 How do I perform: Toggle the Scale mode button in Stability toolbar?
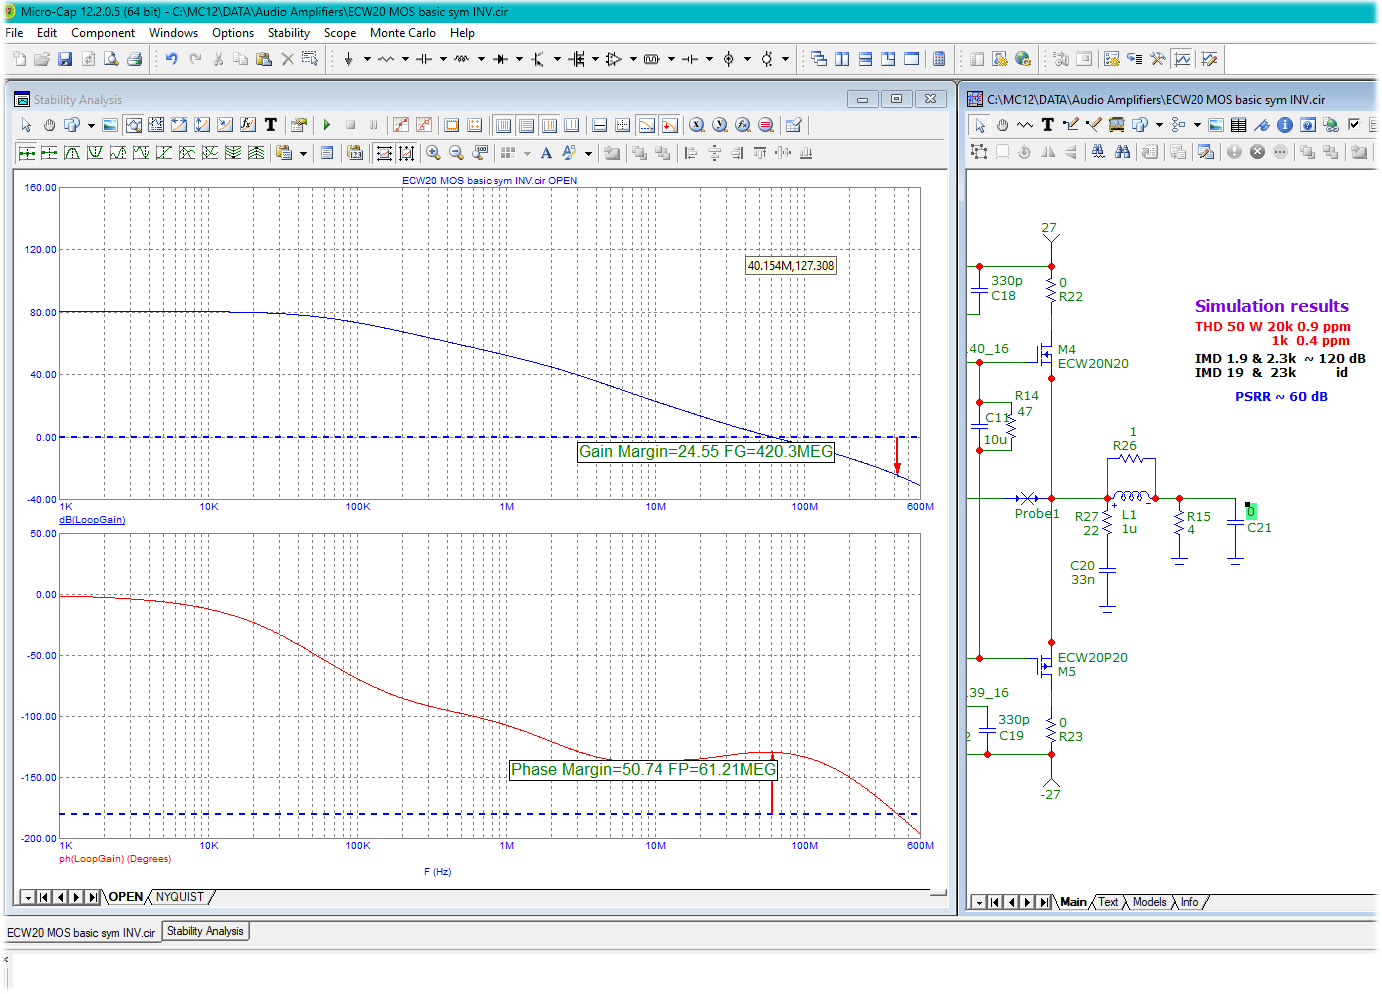(133, 125)
